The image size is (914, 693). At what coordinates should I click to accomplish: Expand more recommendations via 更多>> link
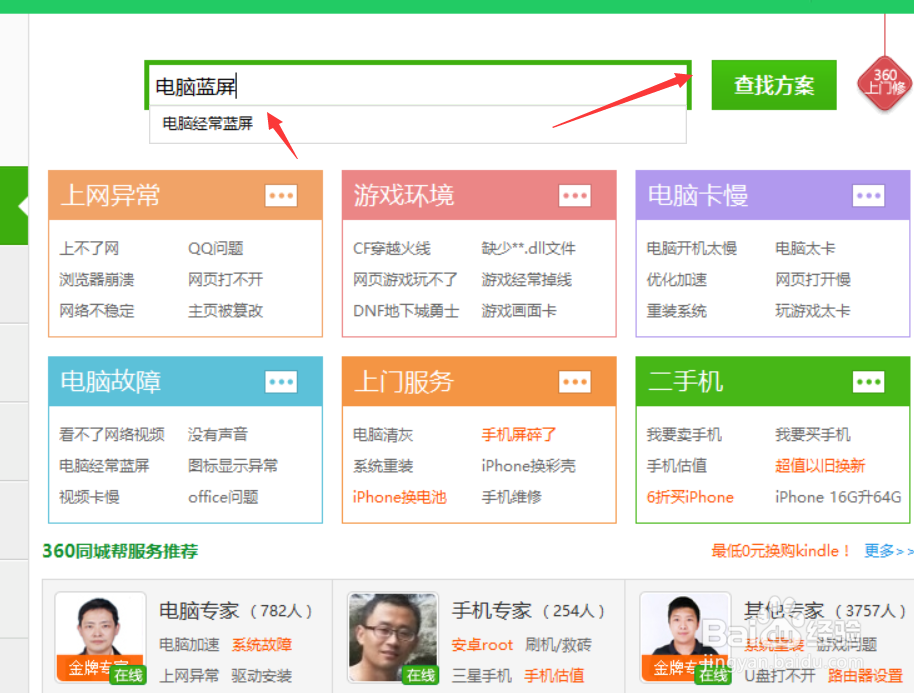tap(886, 551)
